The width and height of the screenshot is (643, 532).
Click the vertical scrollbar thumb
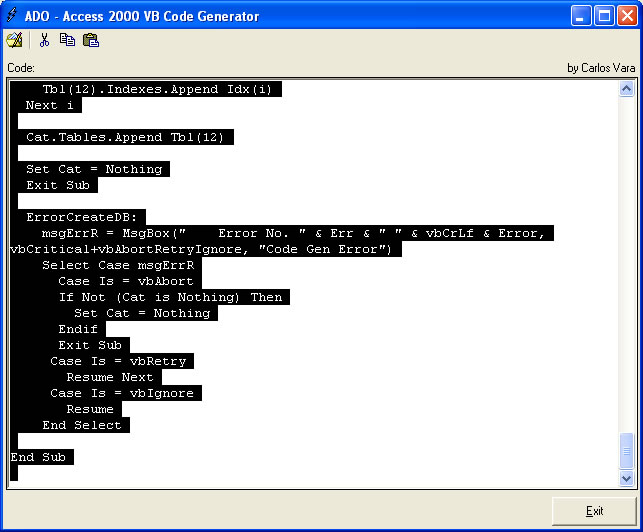click(x=626, y=450)
